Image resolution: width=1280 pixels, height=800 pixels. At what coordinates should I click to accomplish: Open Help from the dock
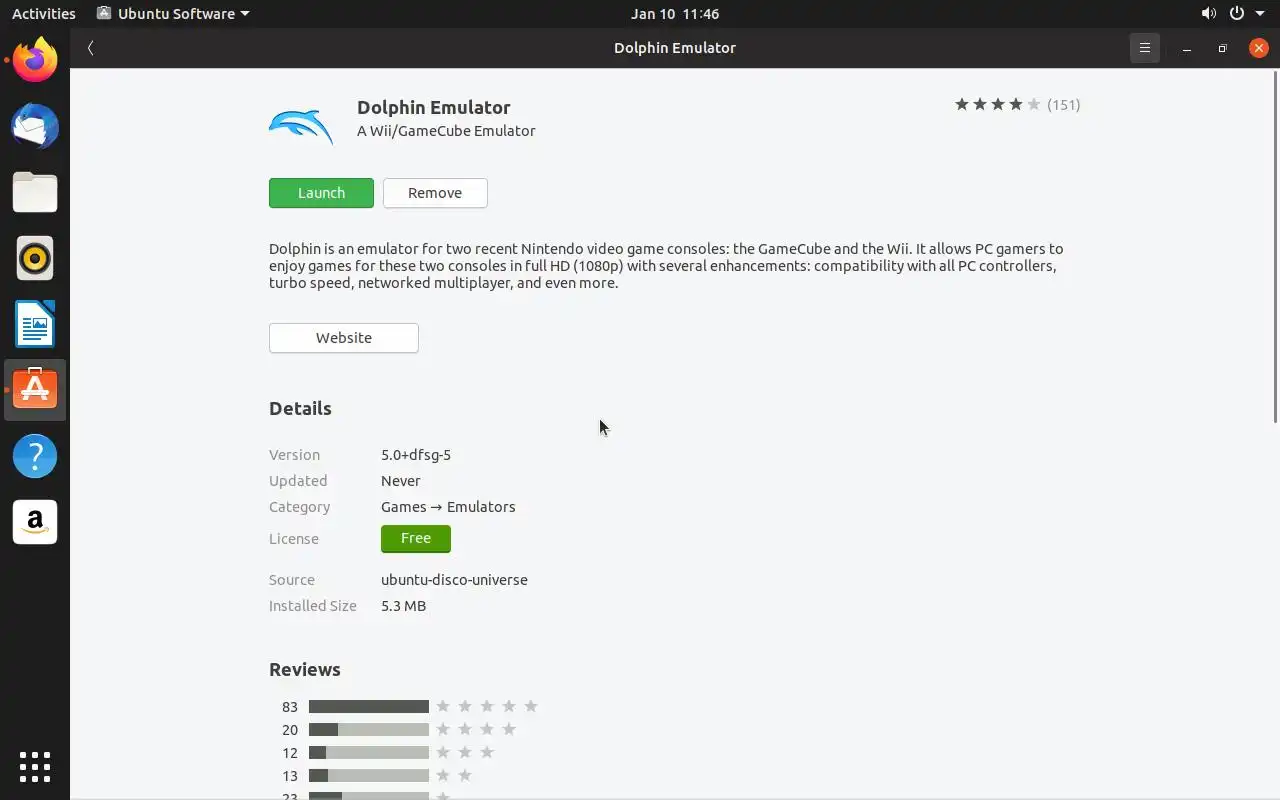(35, 456)
